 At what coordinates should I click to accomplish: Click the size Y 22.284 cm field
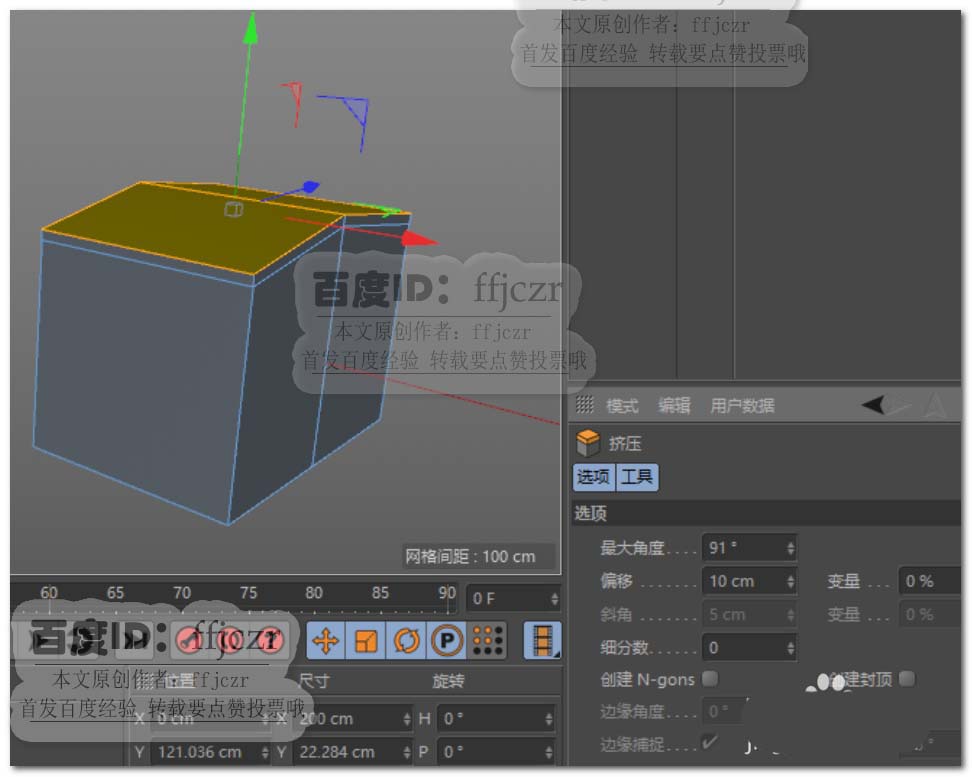353,752
